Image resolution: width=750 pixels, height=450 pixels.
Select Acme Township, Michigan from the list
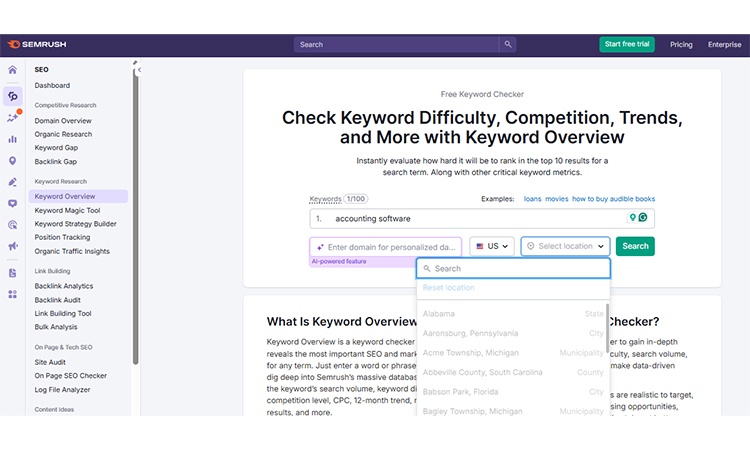512,353
